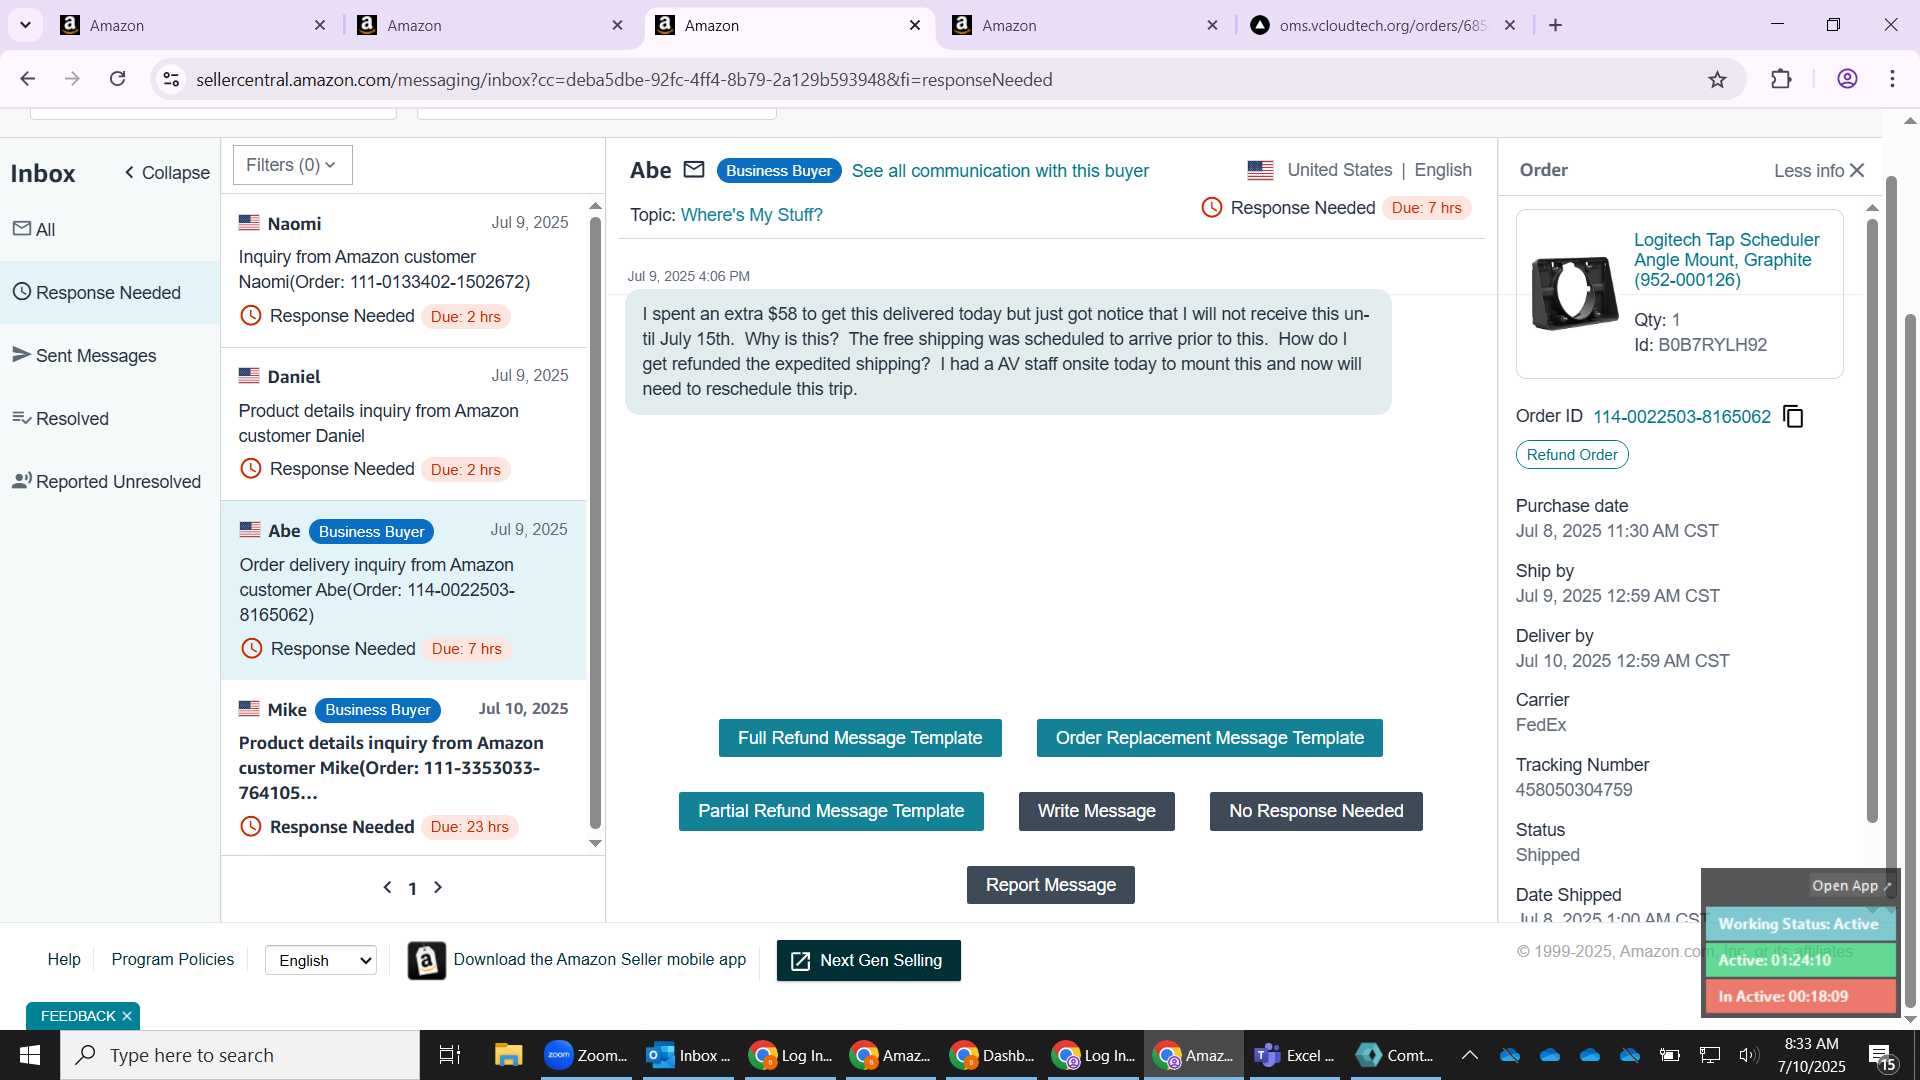Viewport: 1920px width, 1080px height.
Task: Open the Help link in footer
Action: [x=64, y=960]
